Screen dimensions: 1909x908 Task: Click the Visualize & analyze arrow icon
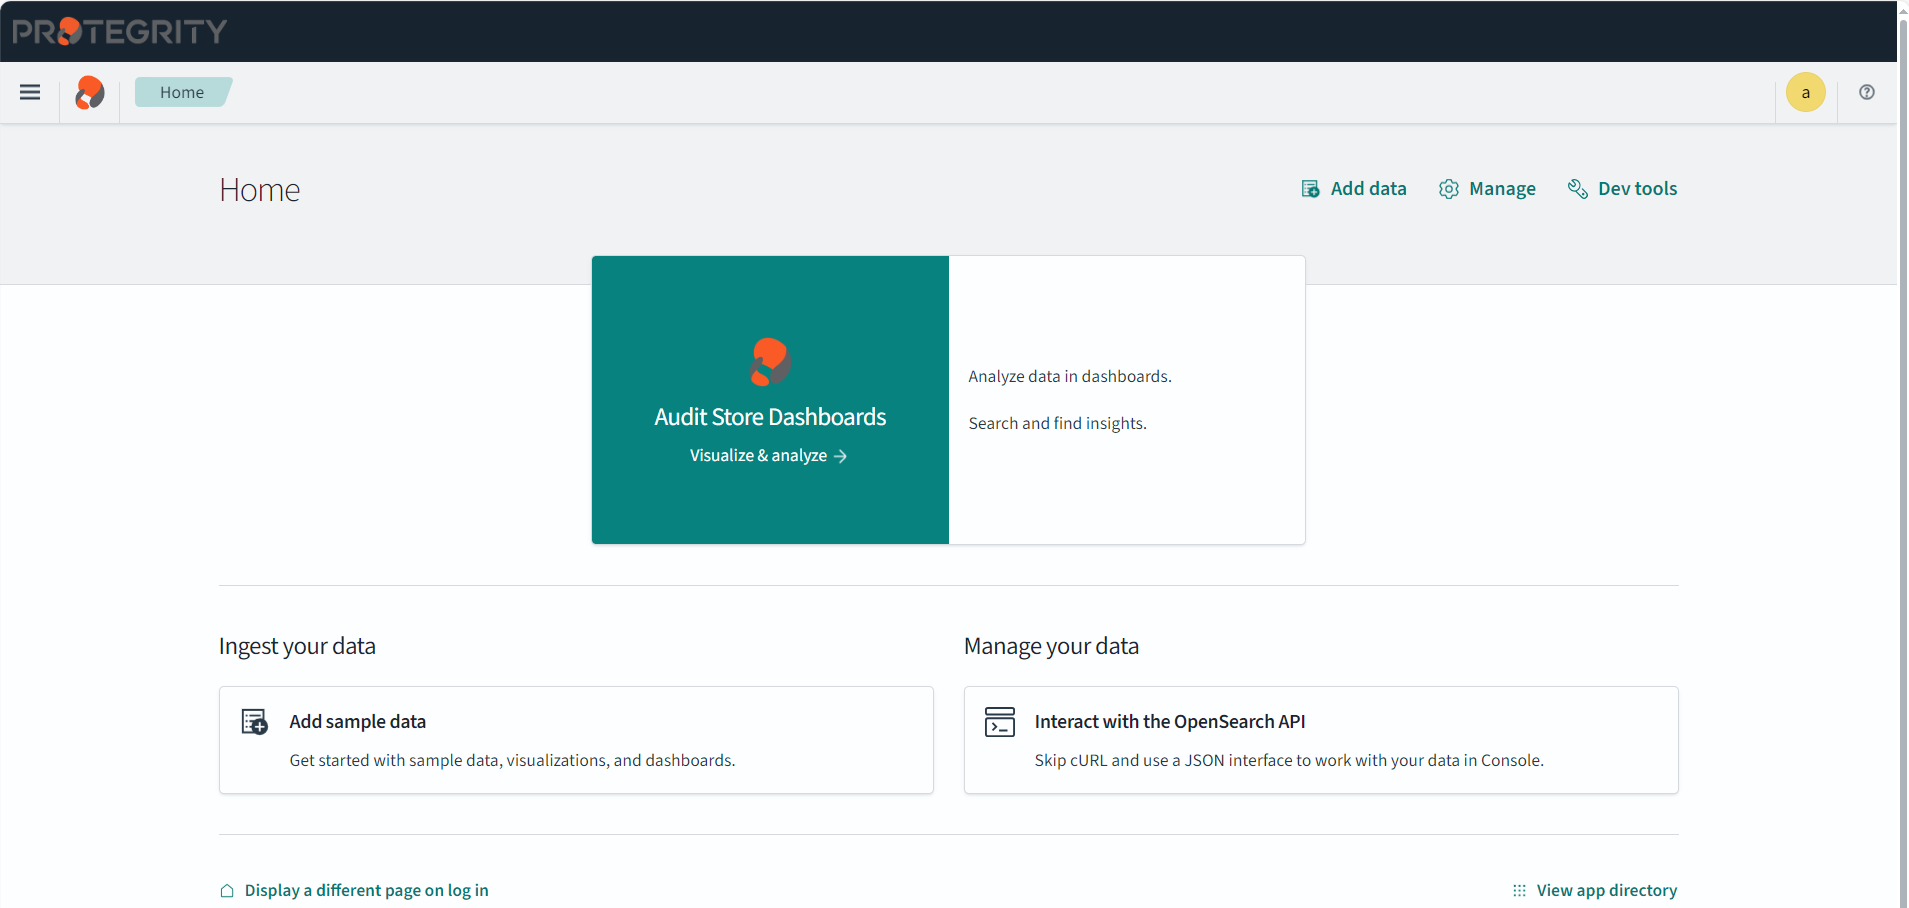pyautogui.click(x=840, y=456)
